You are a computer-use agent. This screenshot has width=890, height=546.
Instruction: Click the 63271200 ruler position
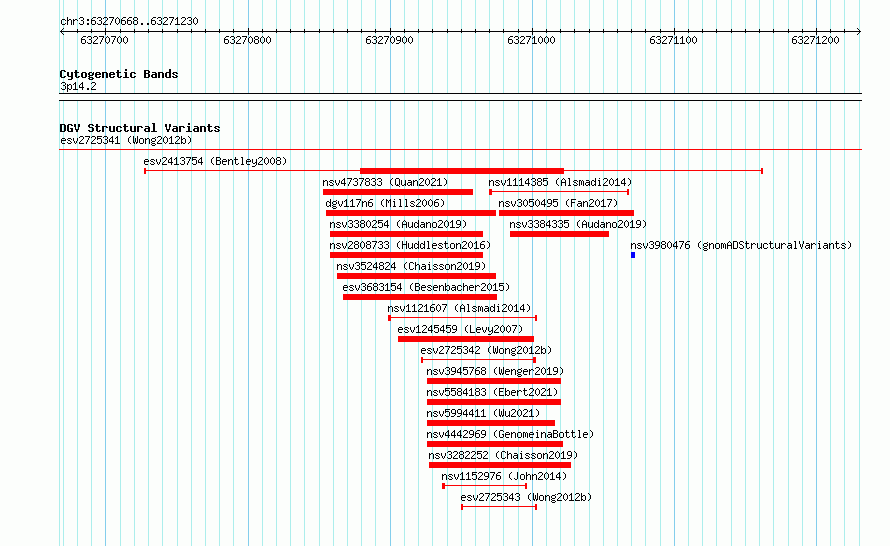(815, 40)
